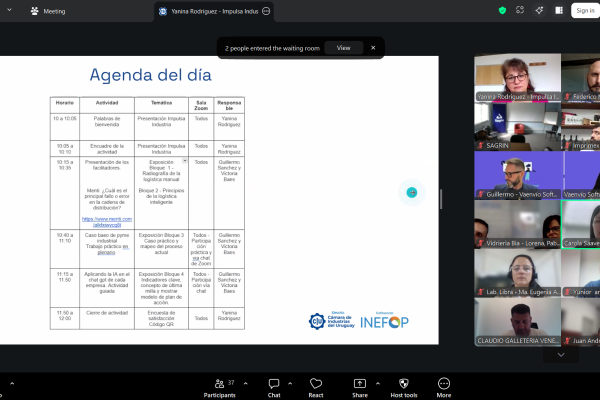600x400 pixels.
Task: Click the Sign in button
Action: pyautogui.click(x=583, y=11)
